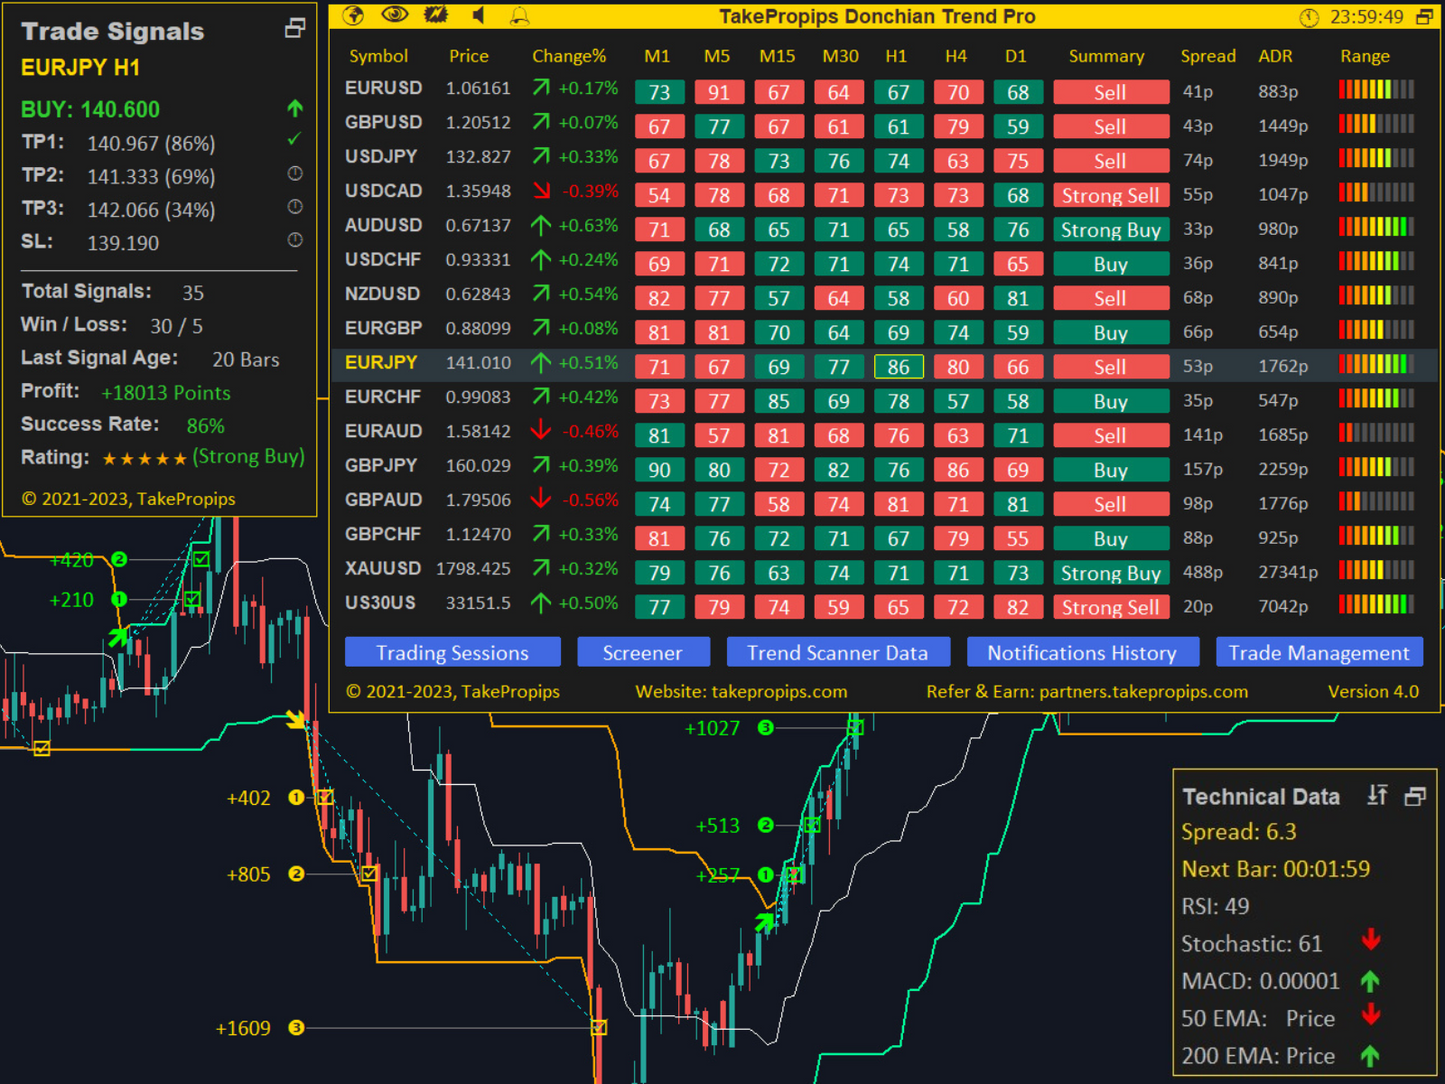Click the Trade Management button
The image size is (1445, 1084).
1318,652
